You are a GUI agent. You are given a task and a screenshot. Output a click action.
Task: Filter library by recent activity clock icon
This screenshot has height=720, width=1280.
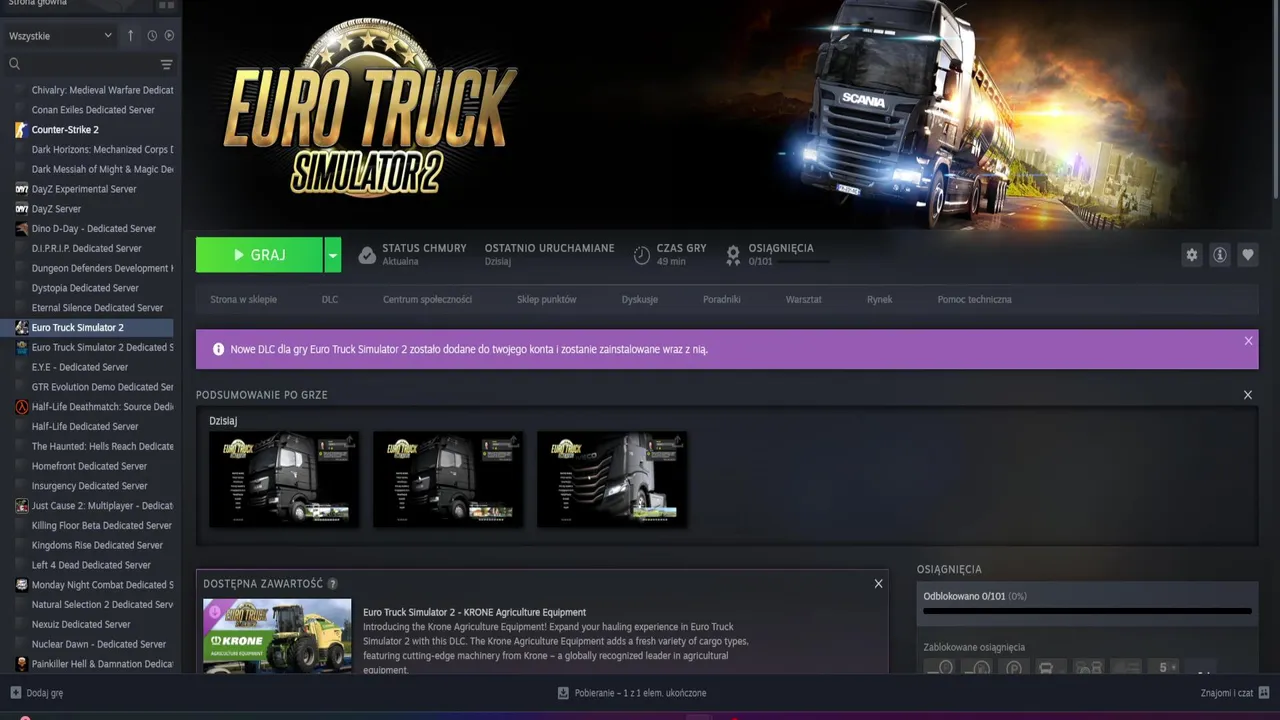click(x=152, y=35)
